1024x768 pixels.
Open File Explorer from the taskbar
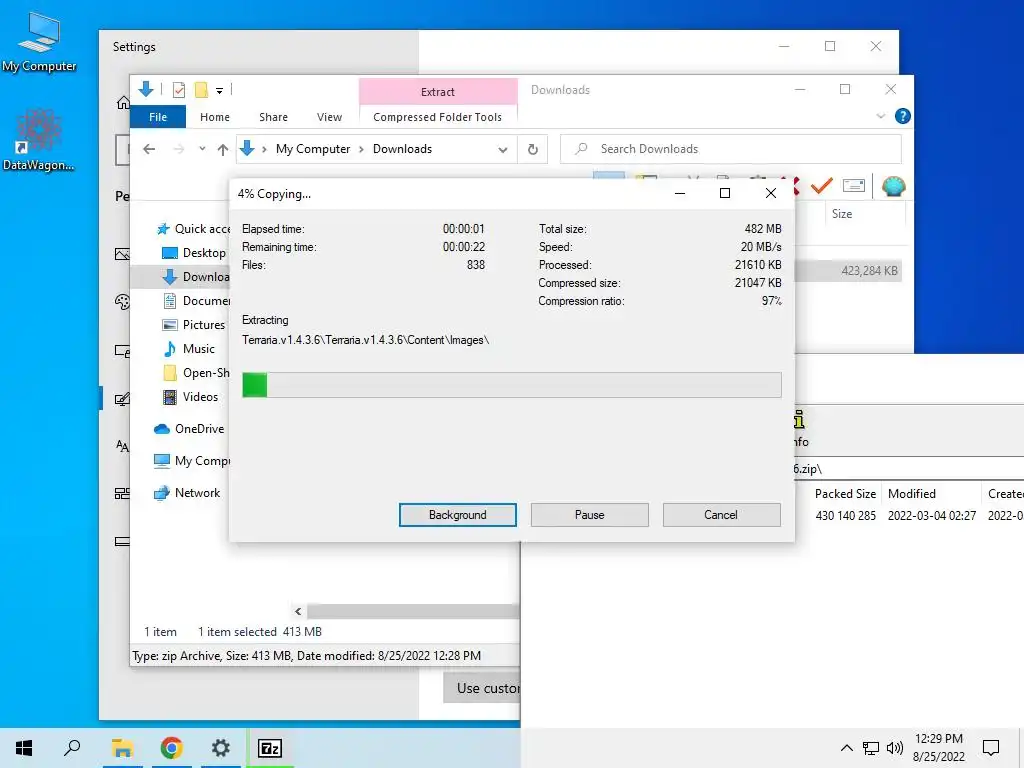(122, 748)
